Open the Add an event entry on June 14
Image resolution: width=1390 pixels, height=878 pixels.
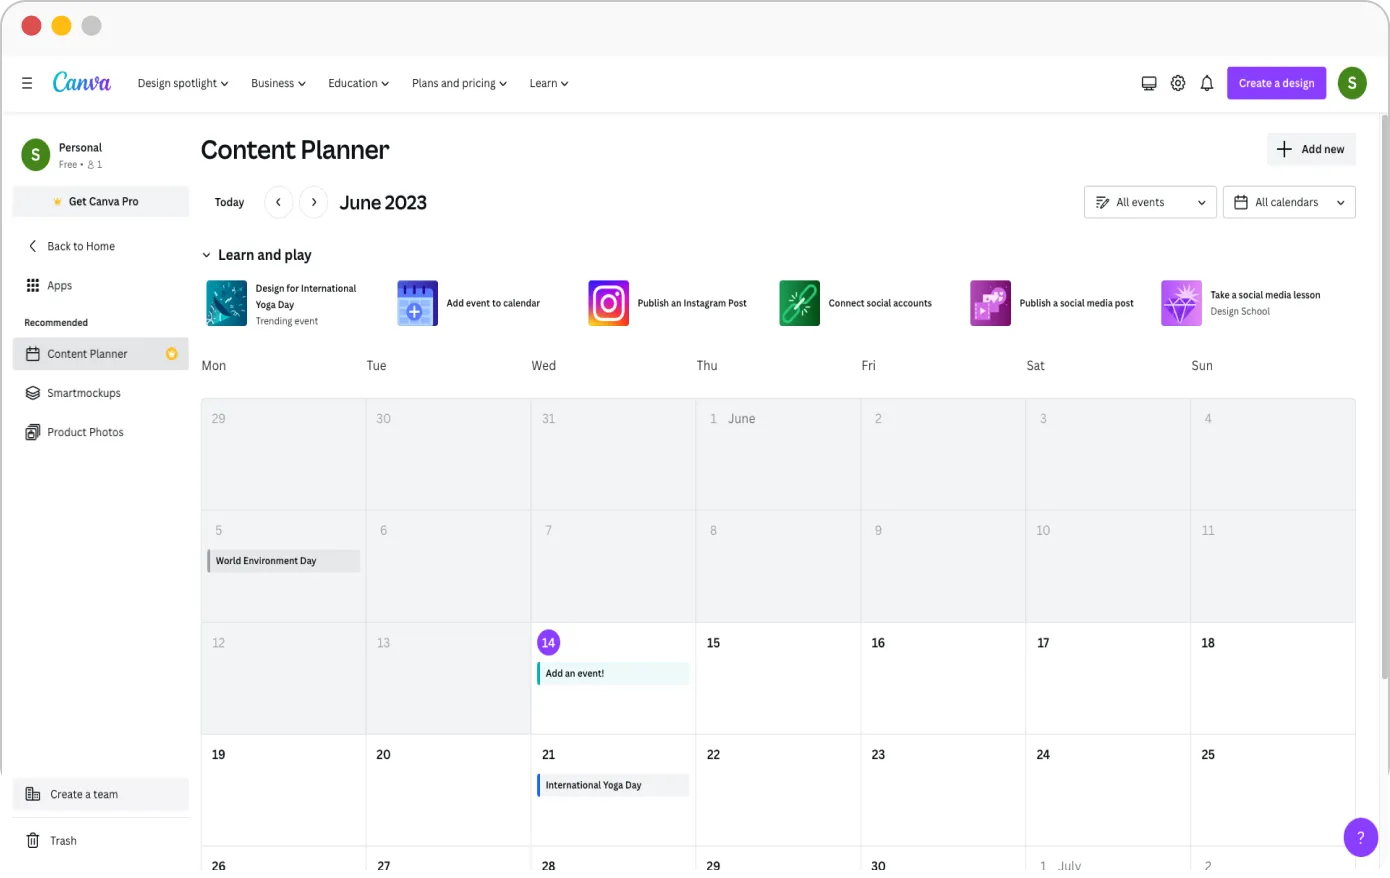point(612,673)
